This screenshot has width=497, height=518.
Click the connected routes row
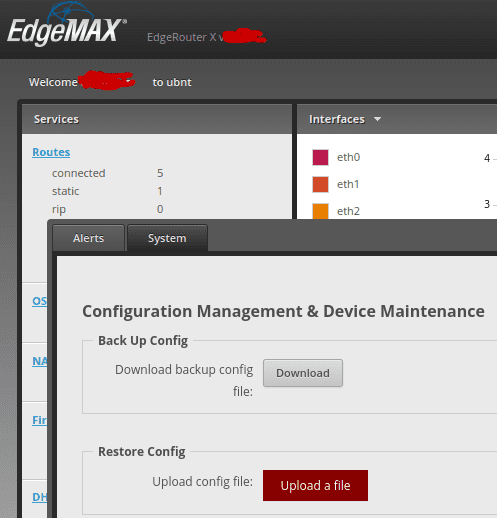[x=107, y=173]
